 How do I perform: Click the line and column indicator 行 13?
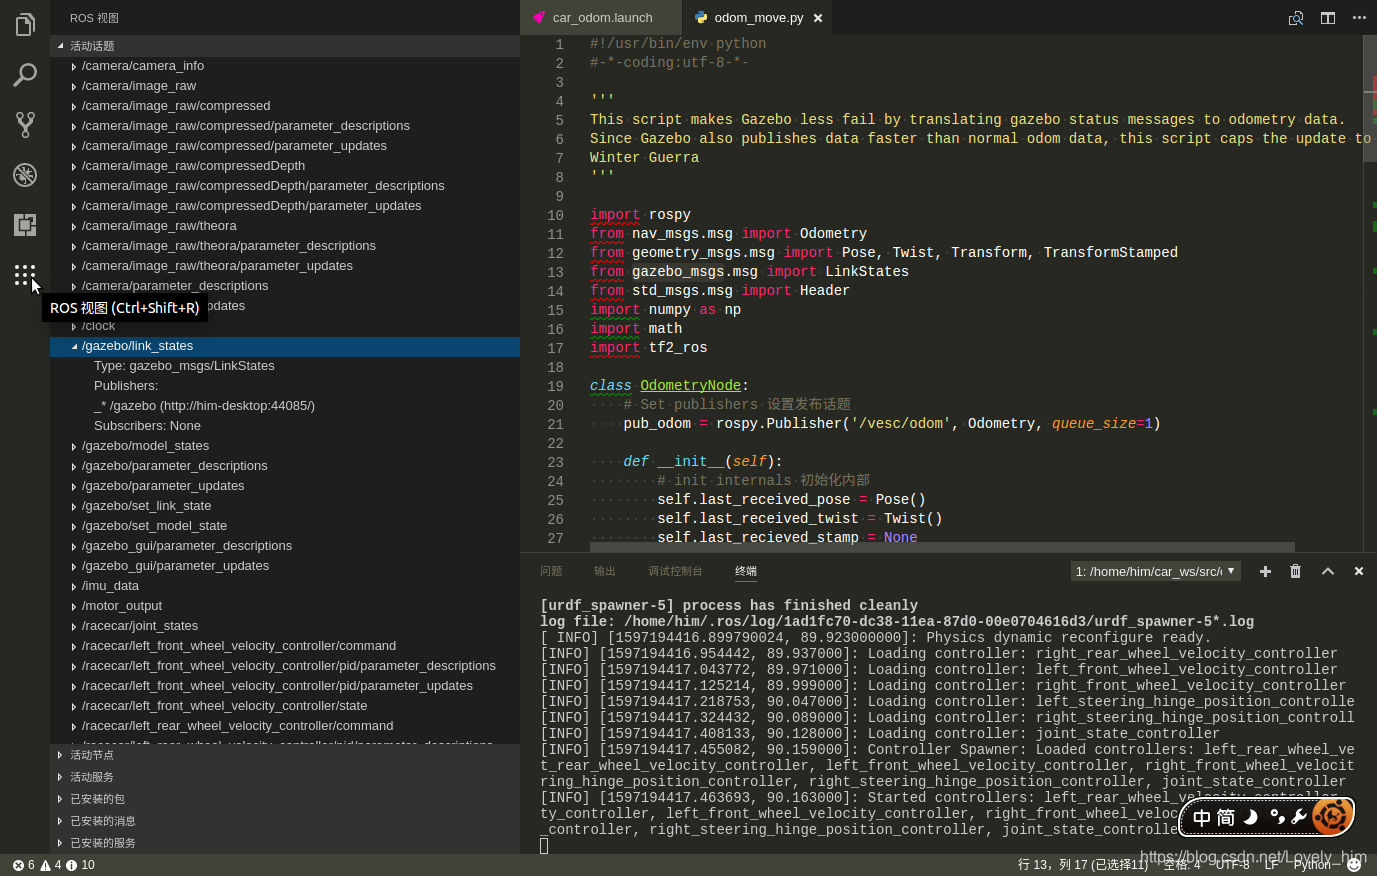point(1083,865)
